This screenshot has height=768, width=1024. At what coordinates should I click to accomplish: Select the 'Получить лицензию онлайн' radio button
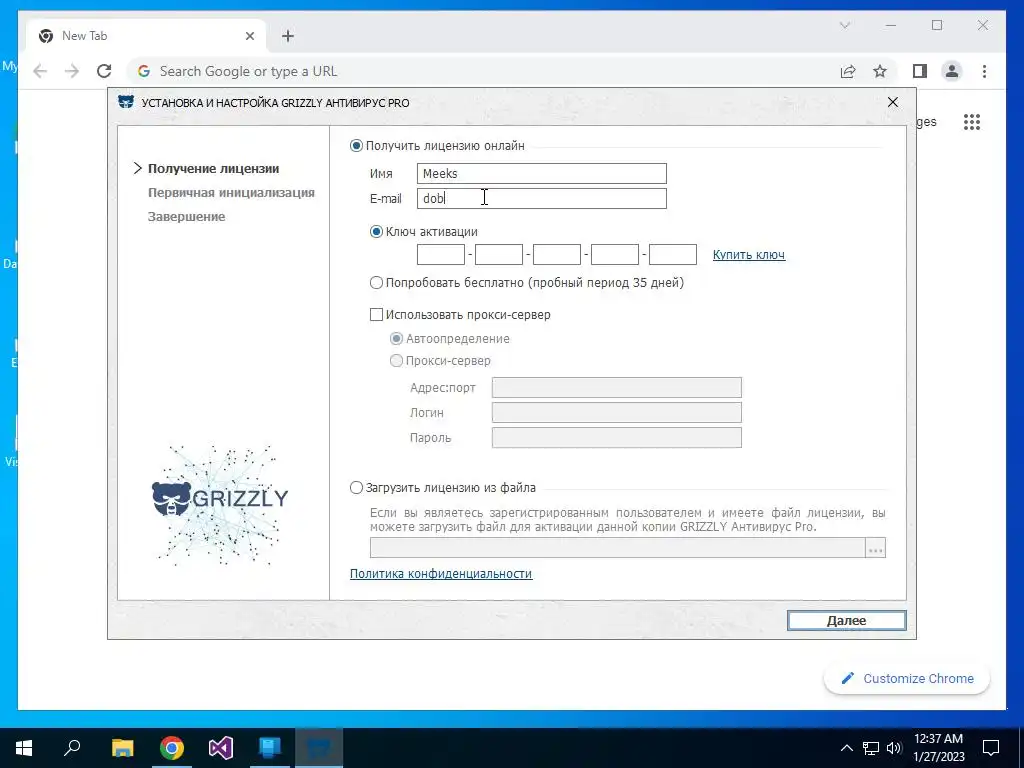(356, 146)
